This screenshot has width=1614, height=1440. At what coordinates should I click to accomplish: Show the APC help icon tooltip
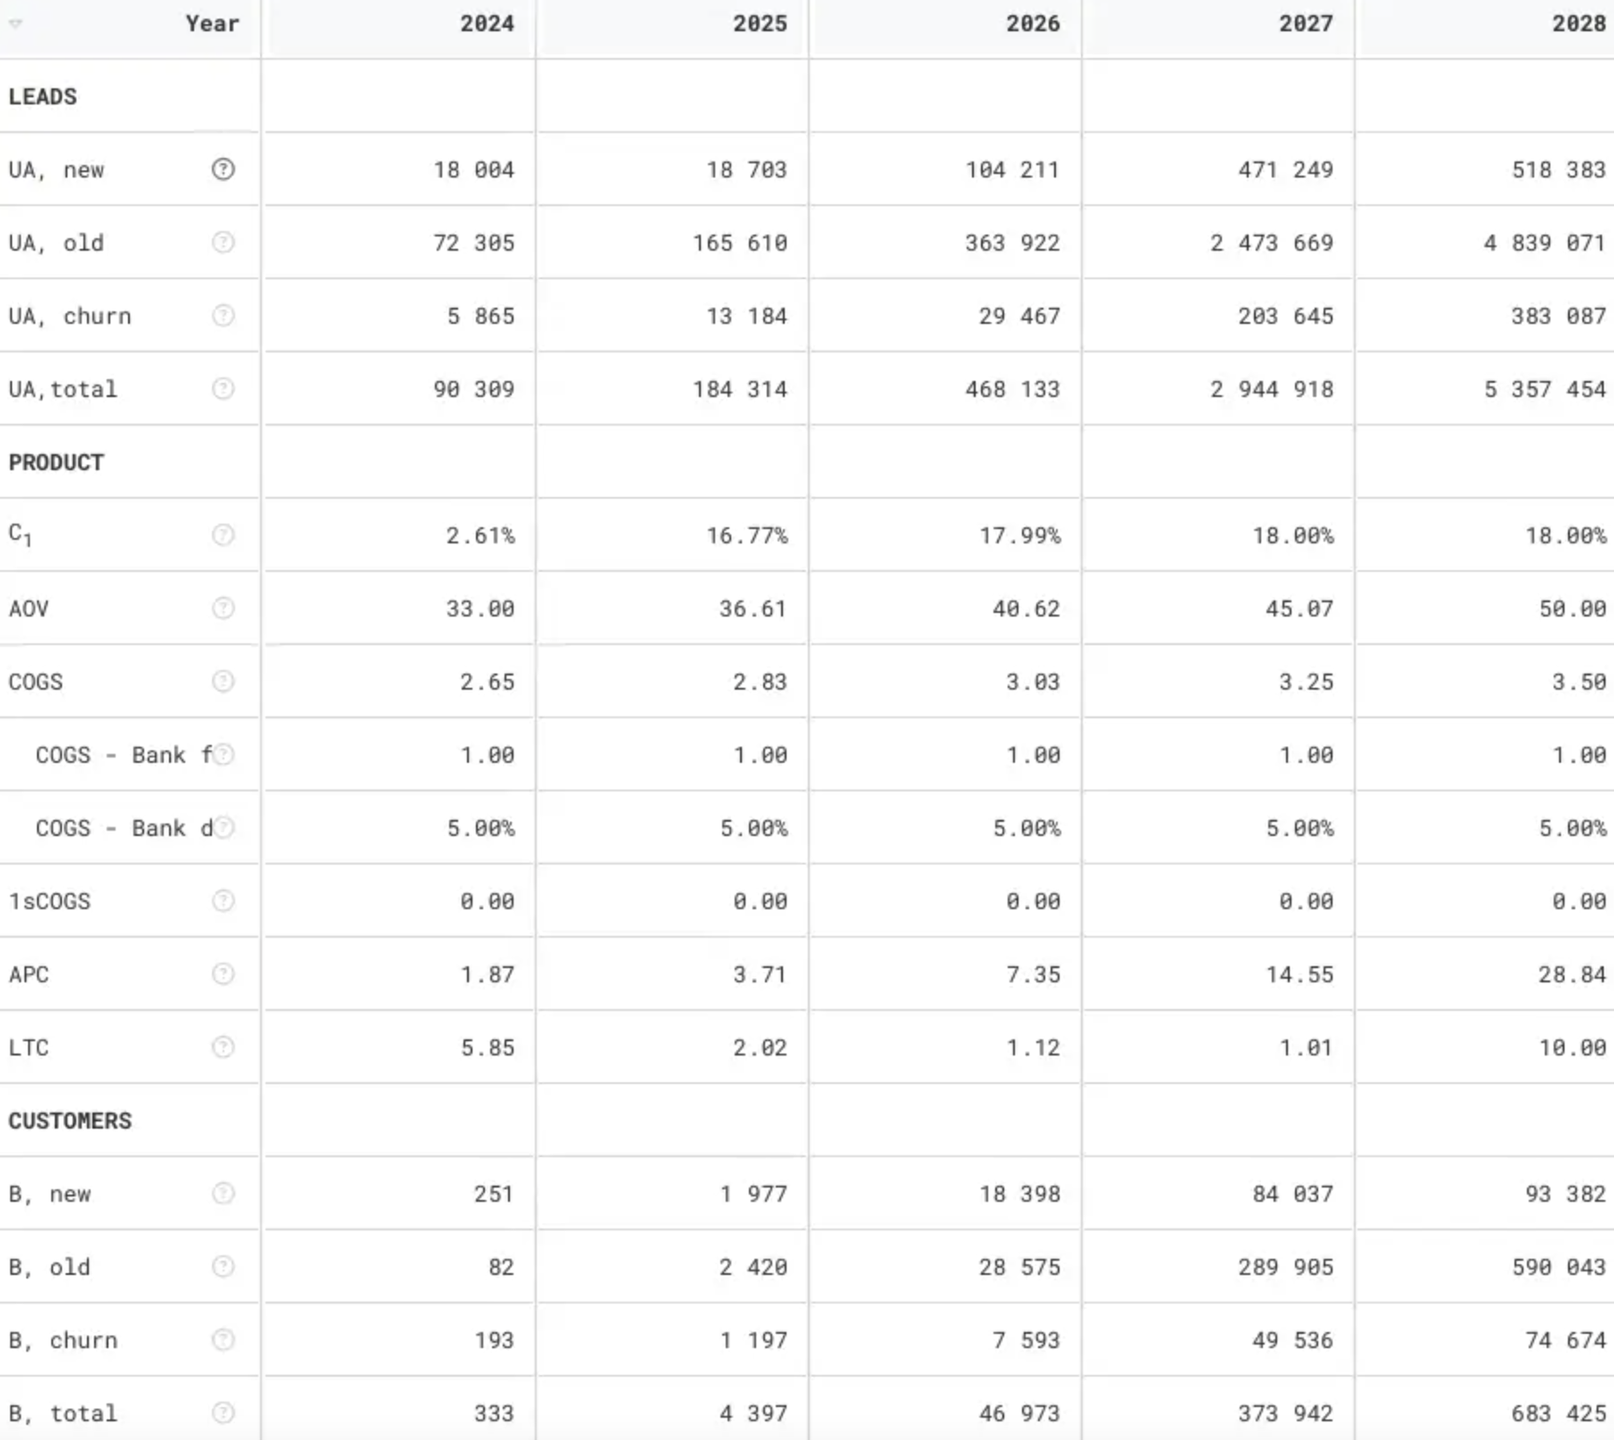[x=223, y=974]
